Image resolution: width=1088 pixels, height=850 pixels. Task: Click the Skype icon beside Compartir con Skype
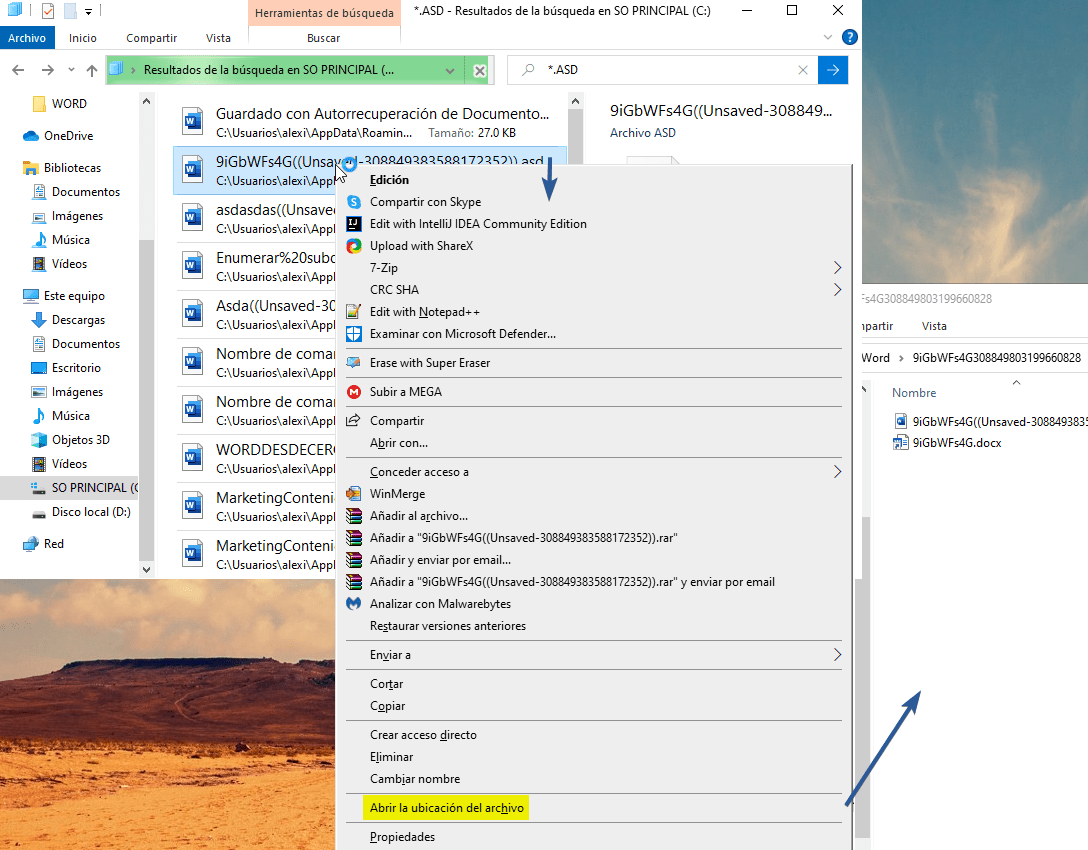pyautogui.click(x=354, y=202)
